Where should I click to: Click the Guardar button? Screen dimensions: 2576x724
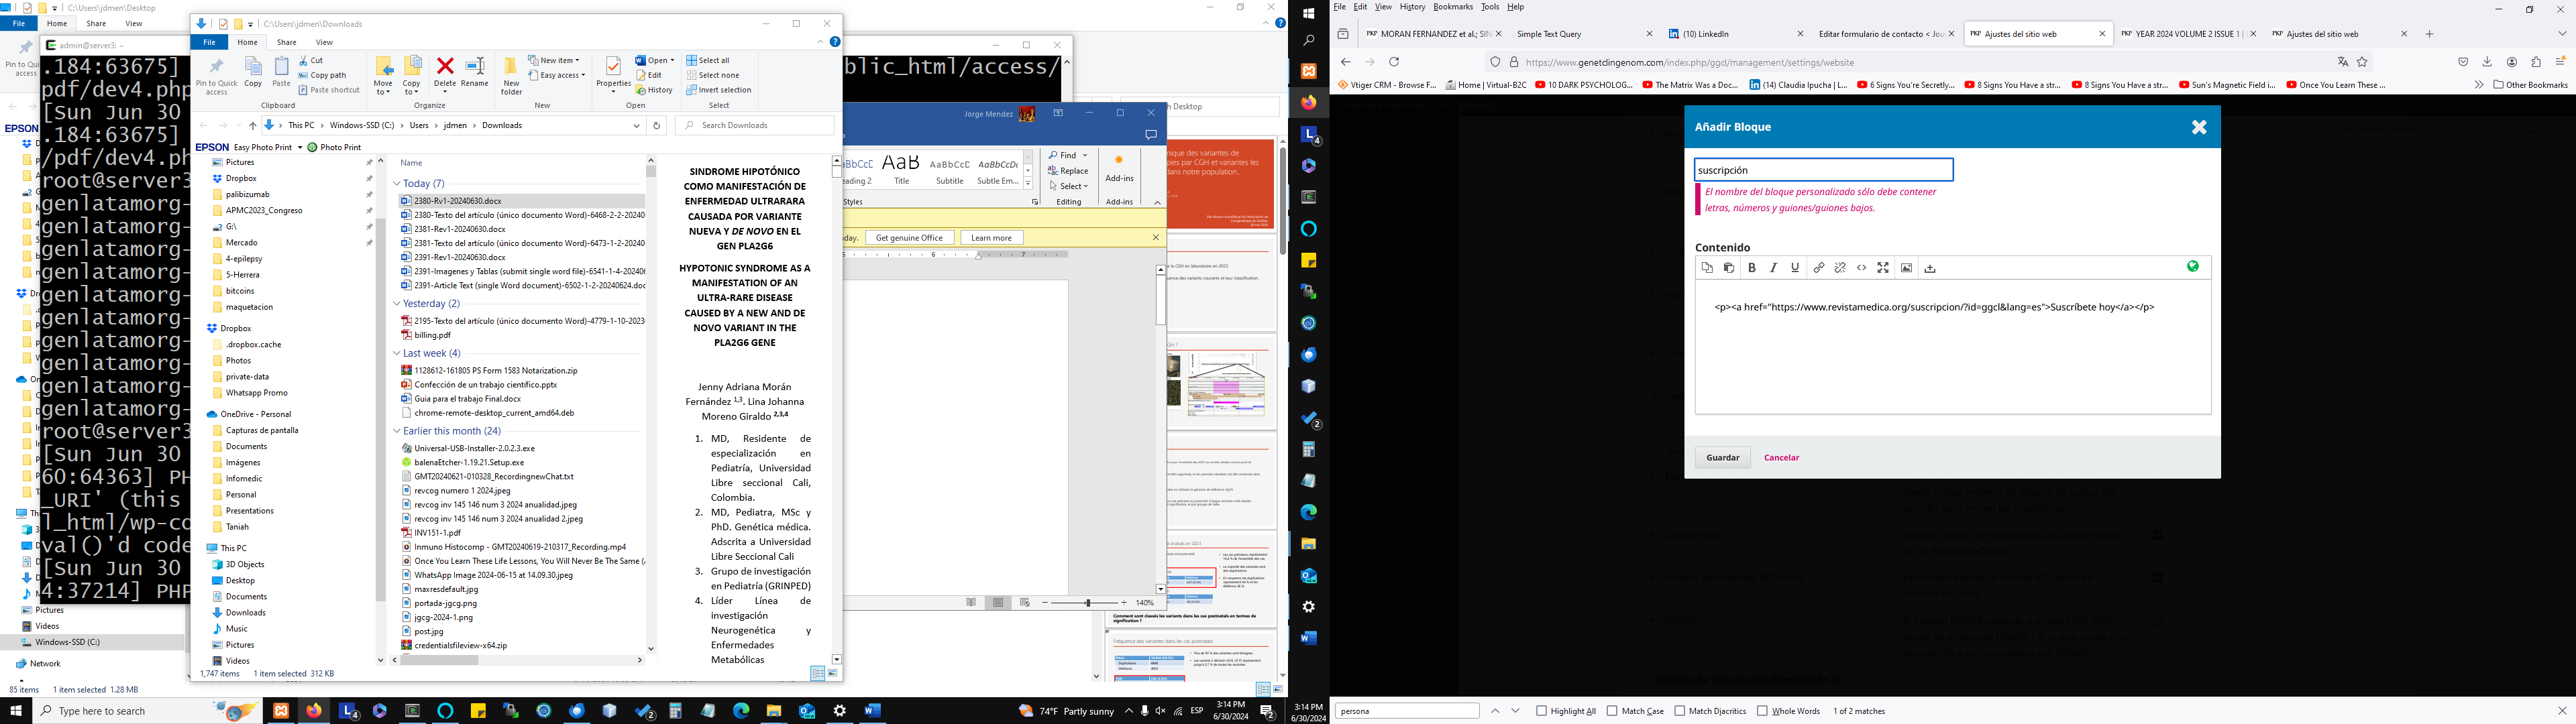[x=1722, y=458]
